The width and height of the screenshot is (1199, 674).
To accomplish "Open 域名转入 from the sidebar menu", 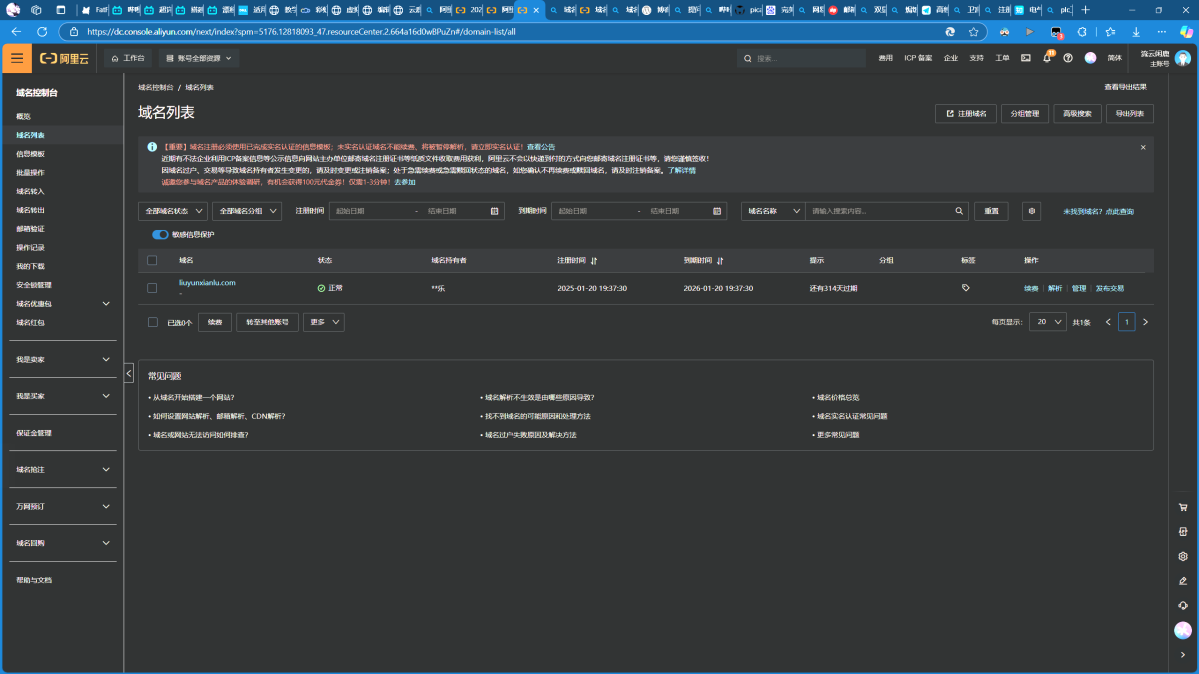I will click(31, 191).
